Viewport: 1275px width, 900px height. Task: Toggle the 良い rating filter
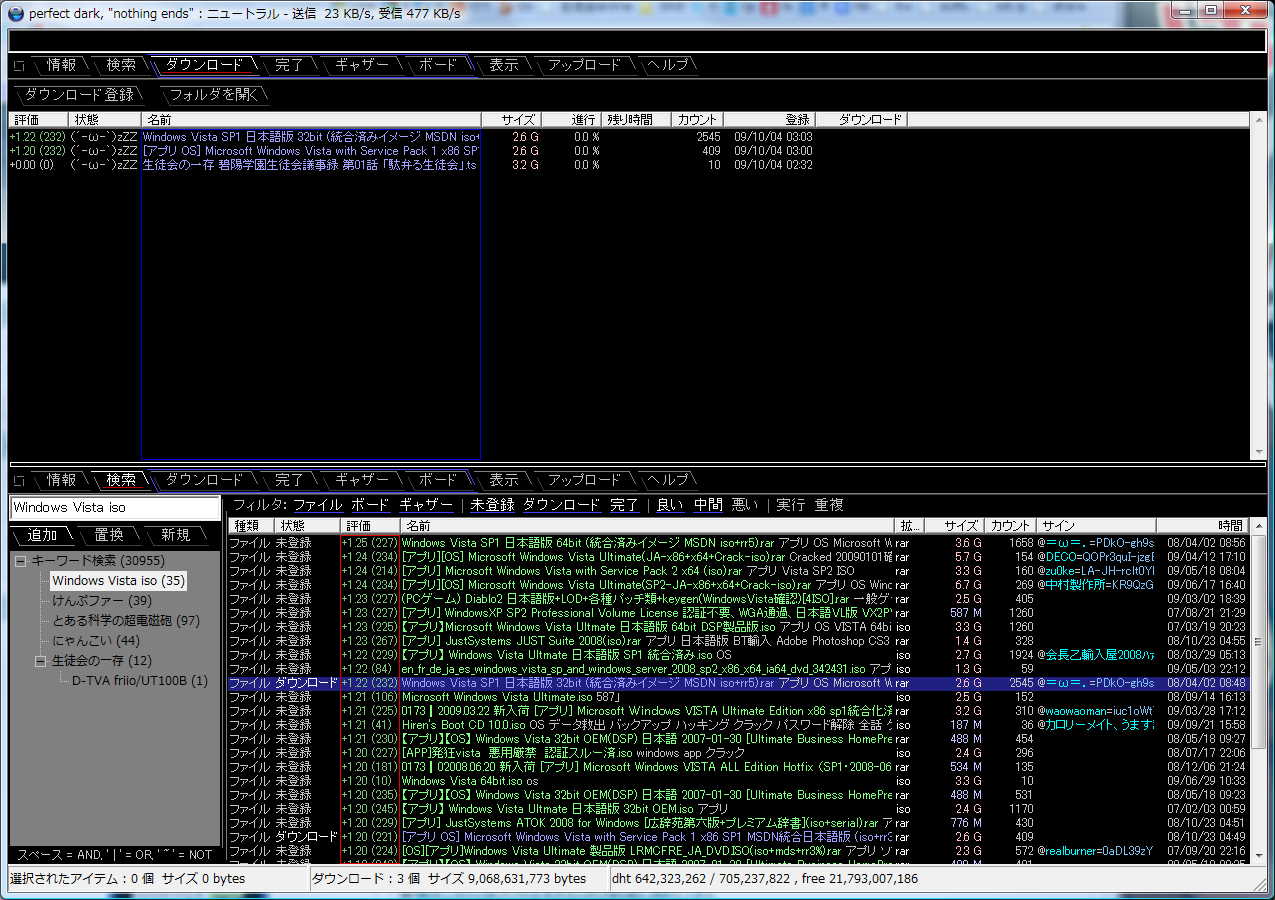(x=671, y=505)
